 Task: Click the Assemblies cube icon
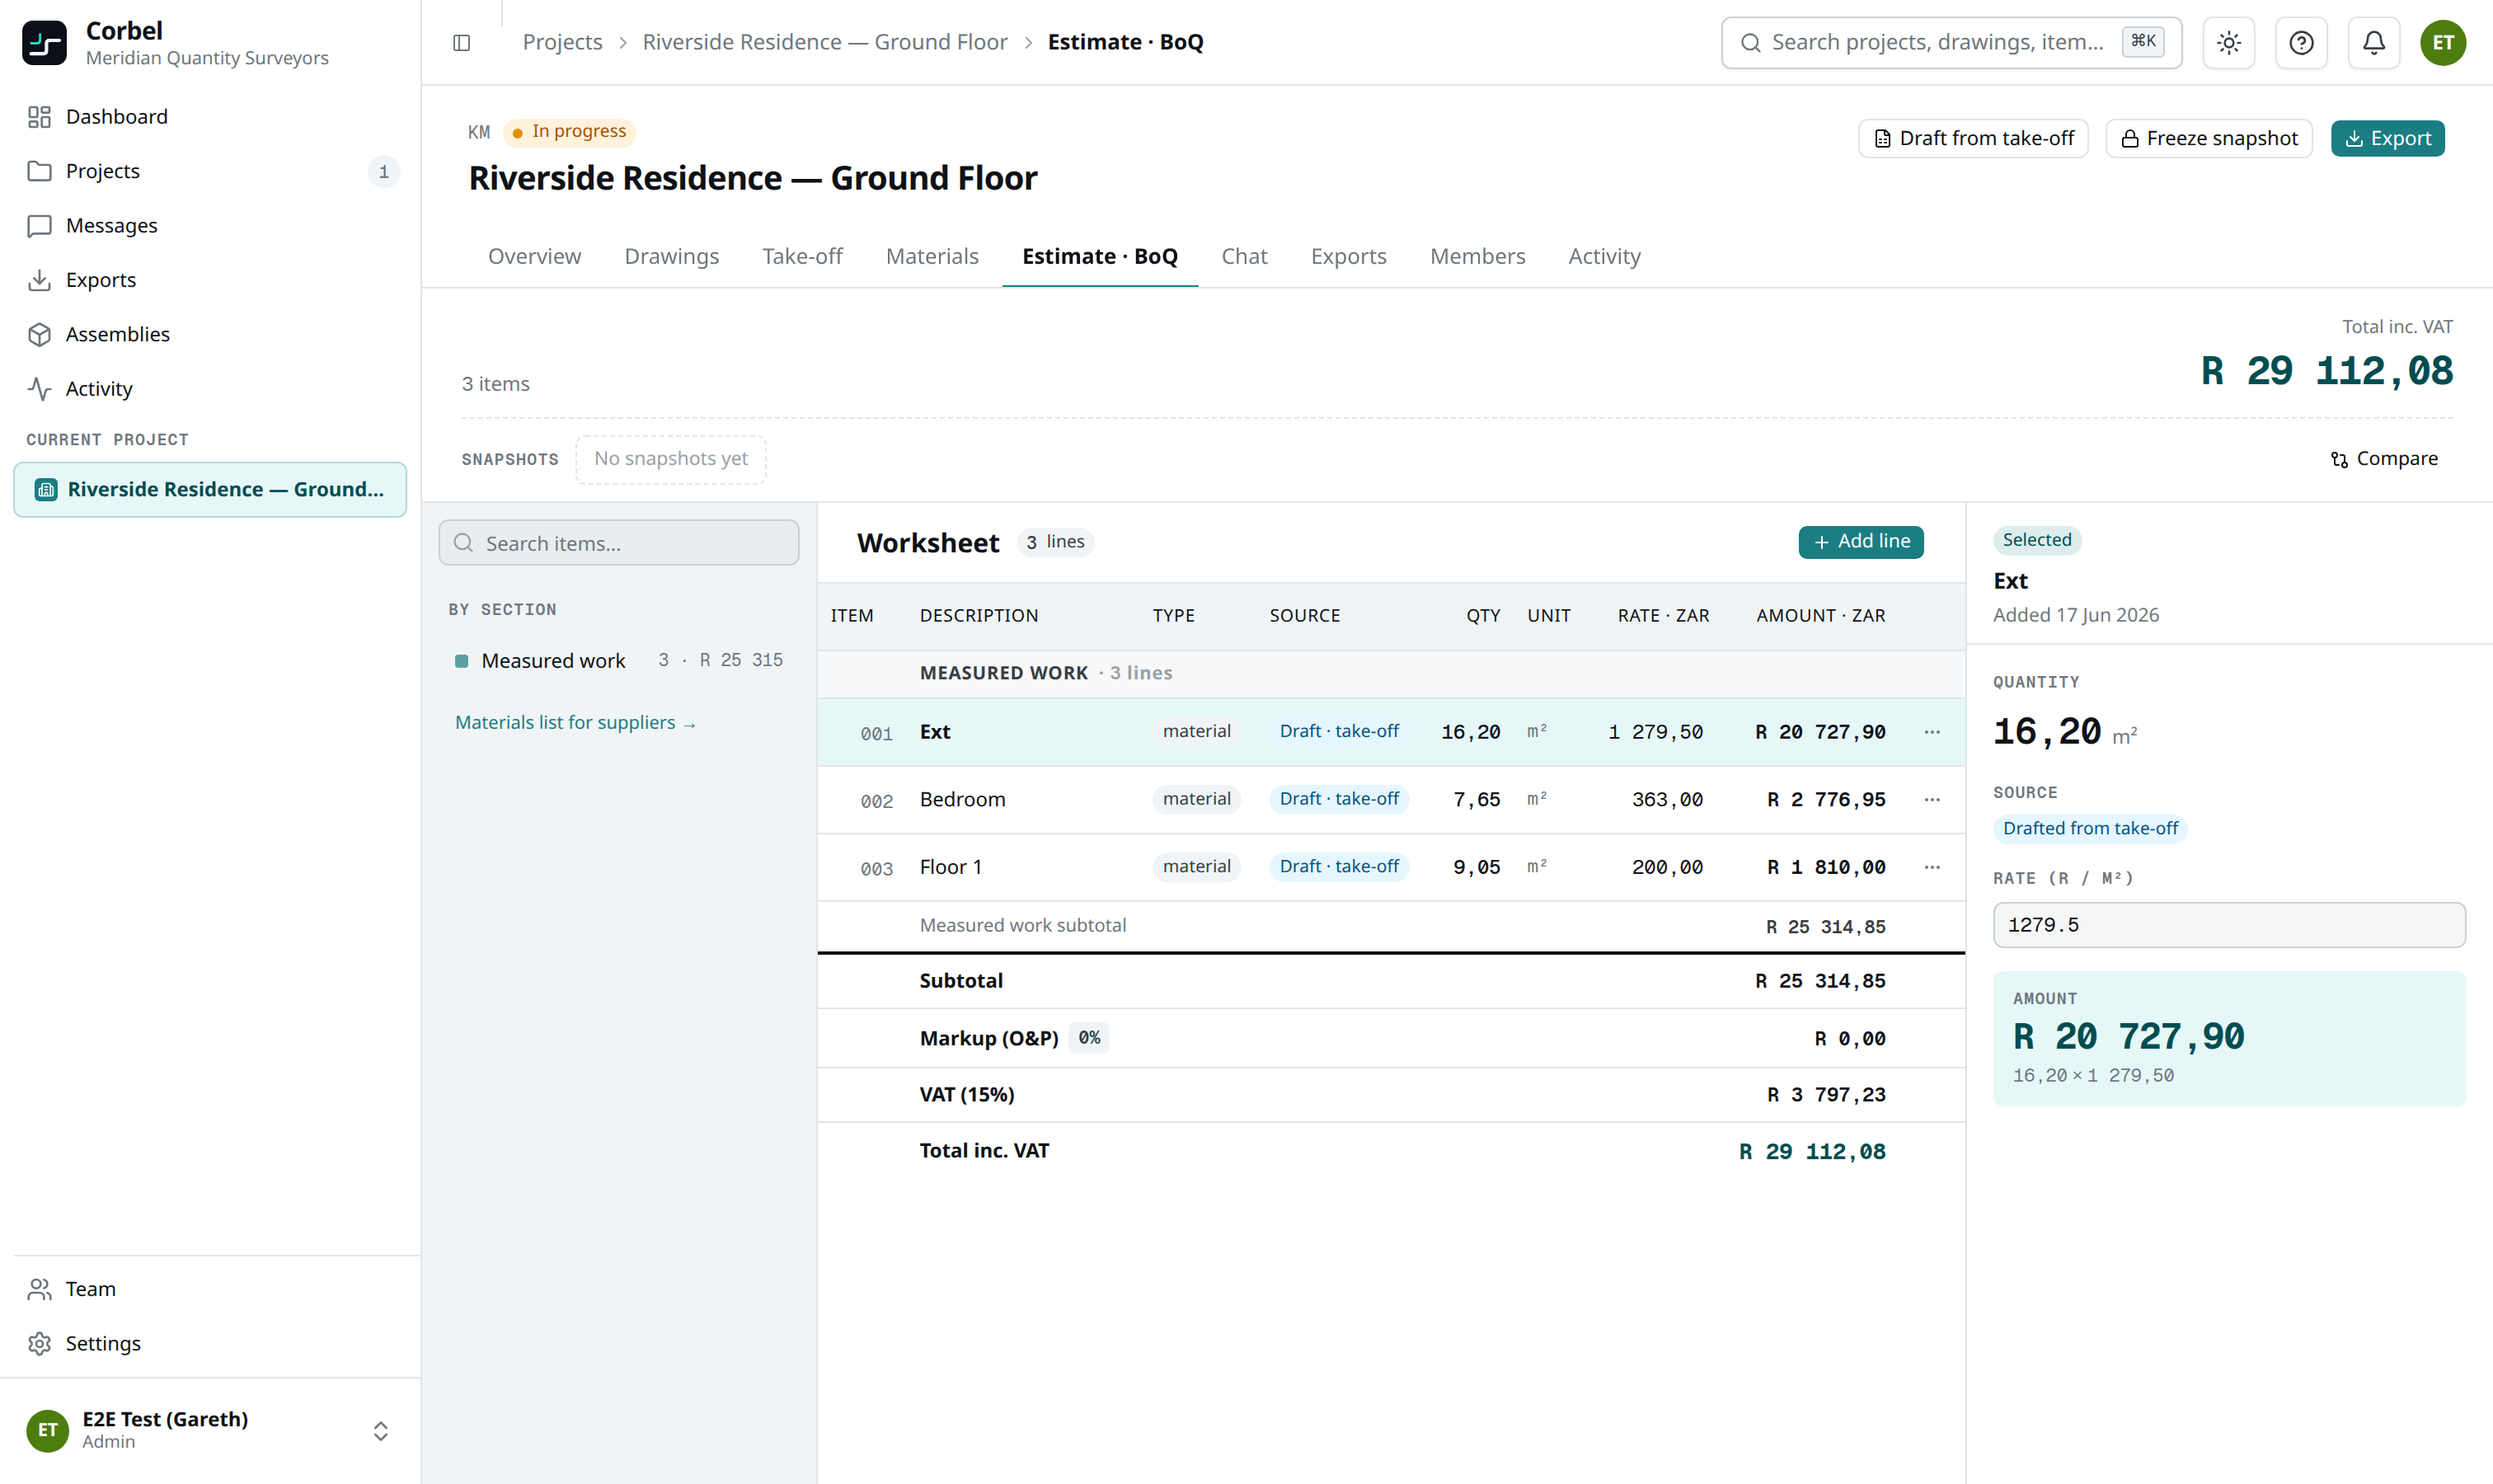coord(39,334)
